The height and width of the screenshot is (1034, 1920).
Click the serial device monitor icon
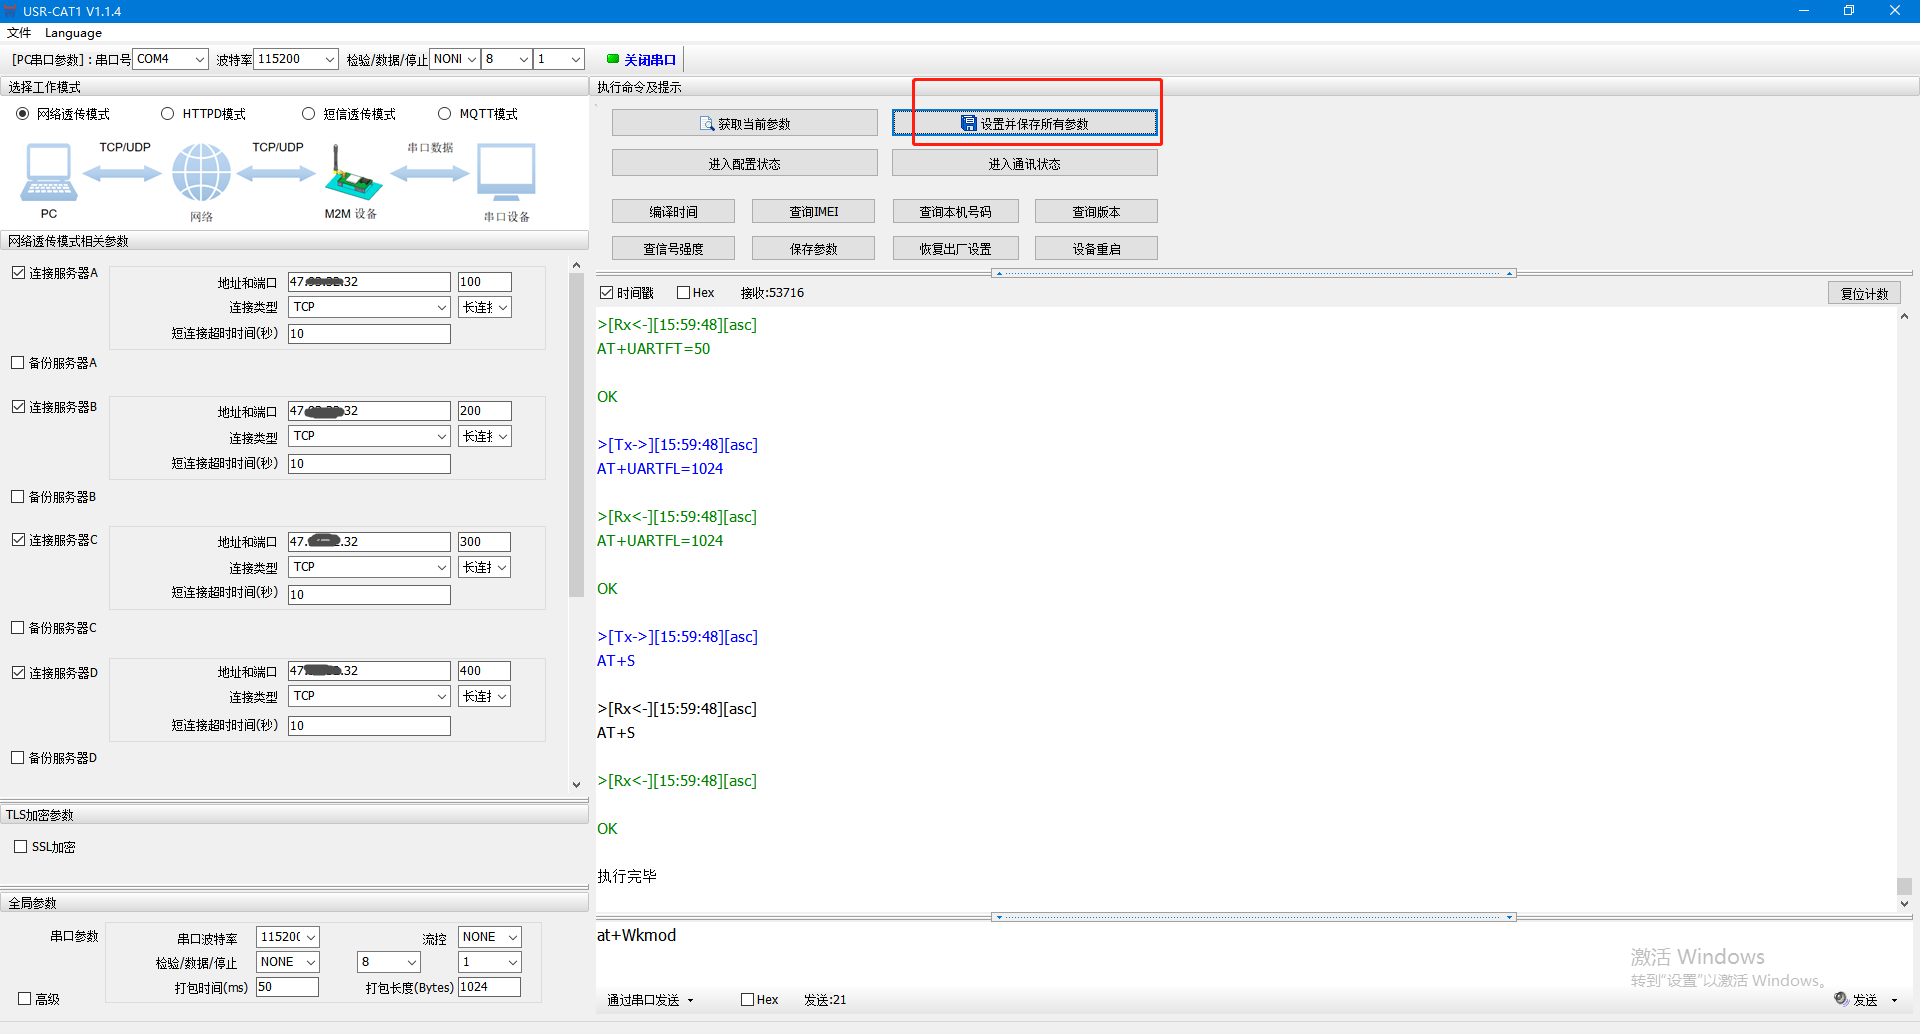point(506,172)
